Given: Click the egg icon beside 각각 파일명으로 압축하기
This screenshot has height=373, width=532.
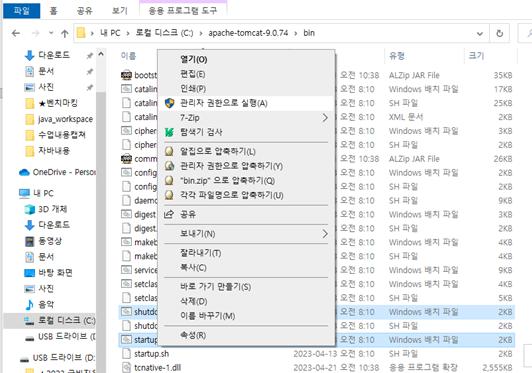Looking at the screenshot, I should (169, 195).
